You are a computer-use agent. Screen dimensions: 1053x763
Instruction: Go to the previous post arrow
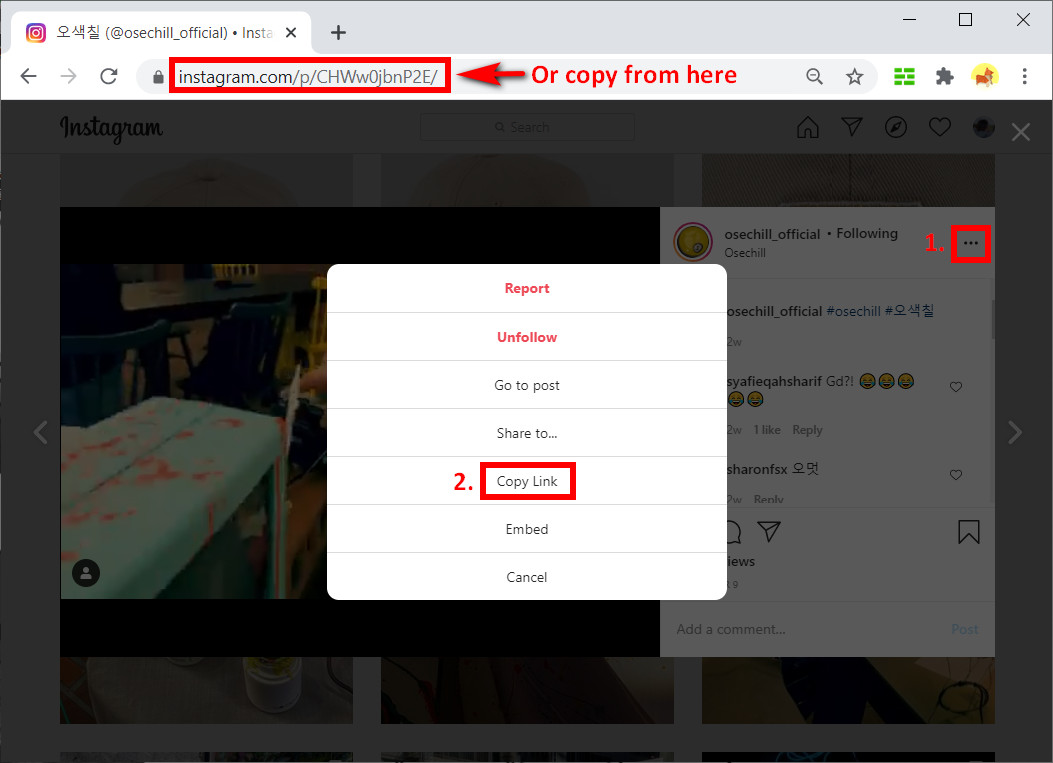(x=40, y=432)
